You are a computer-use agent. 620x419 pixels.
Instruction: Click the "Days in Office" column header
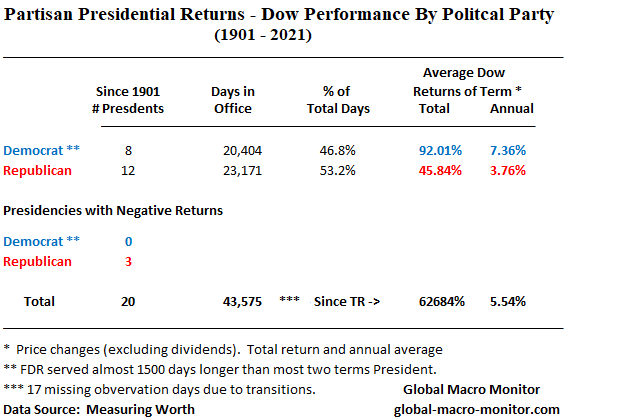(x=232, y=101)
